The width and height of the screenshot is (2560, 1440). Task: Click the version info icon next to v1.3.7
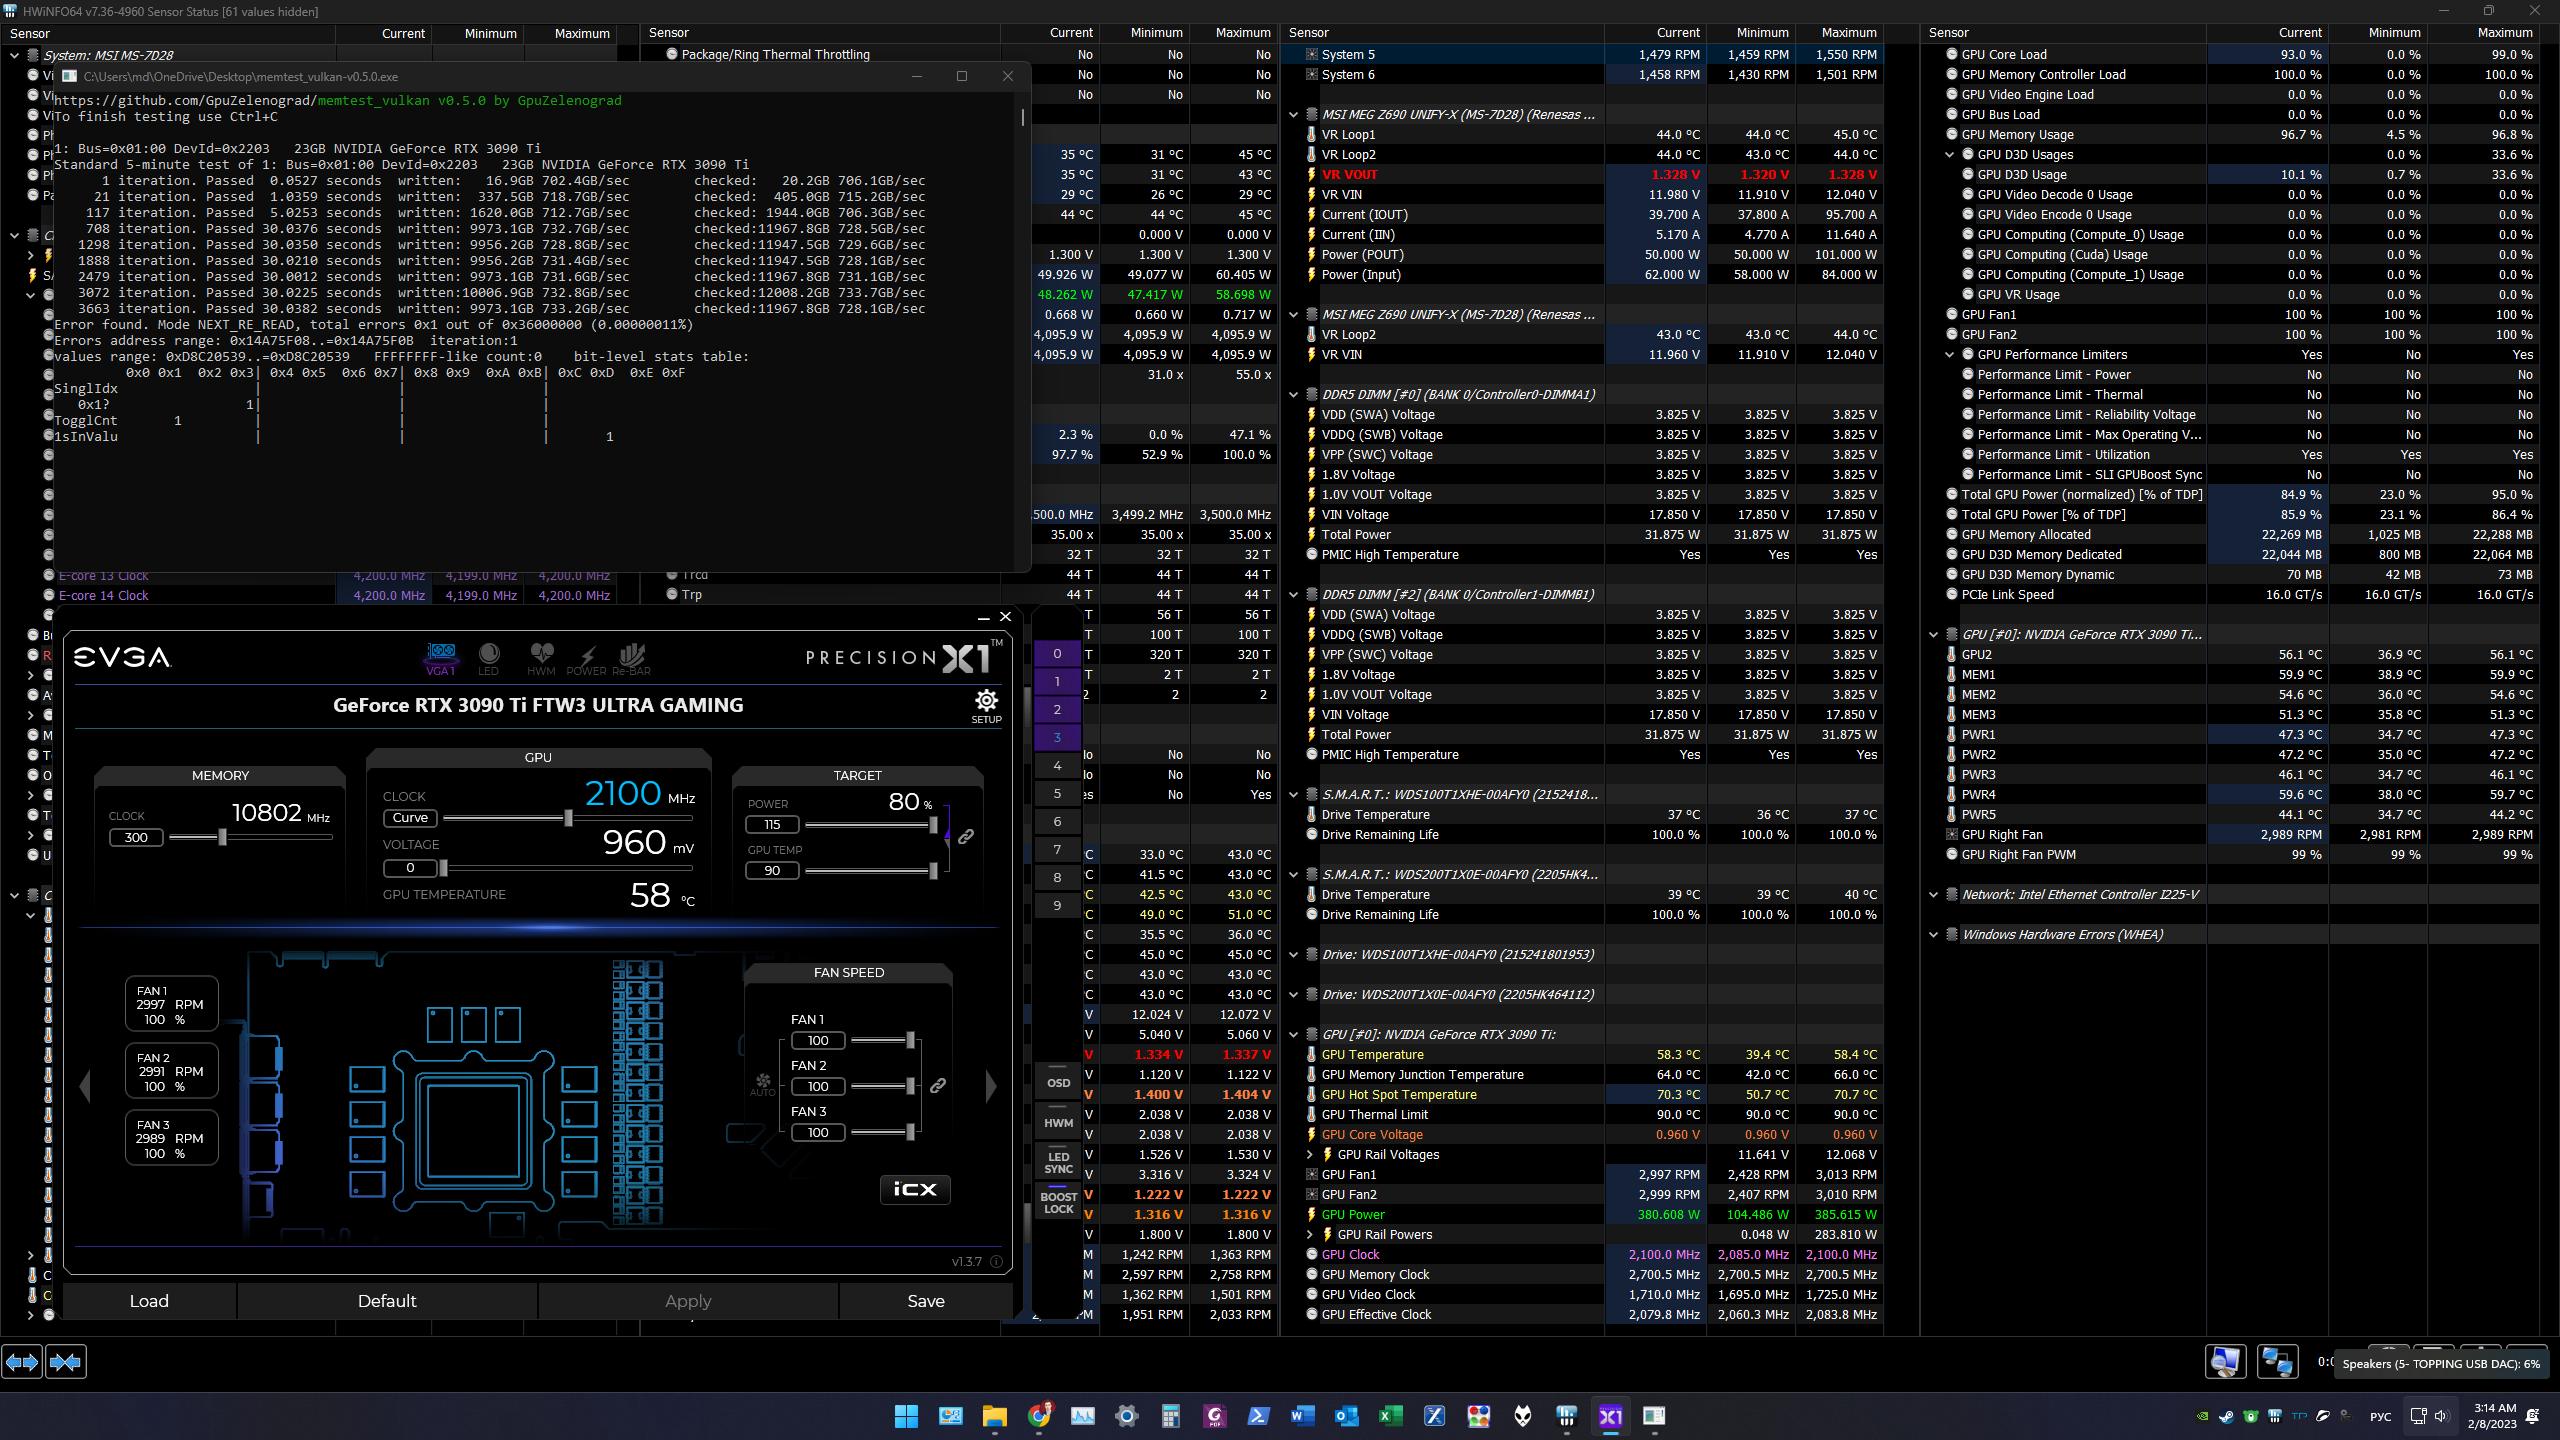[x=996, y=1262]
